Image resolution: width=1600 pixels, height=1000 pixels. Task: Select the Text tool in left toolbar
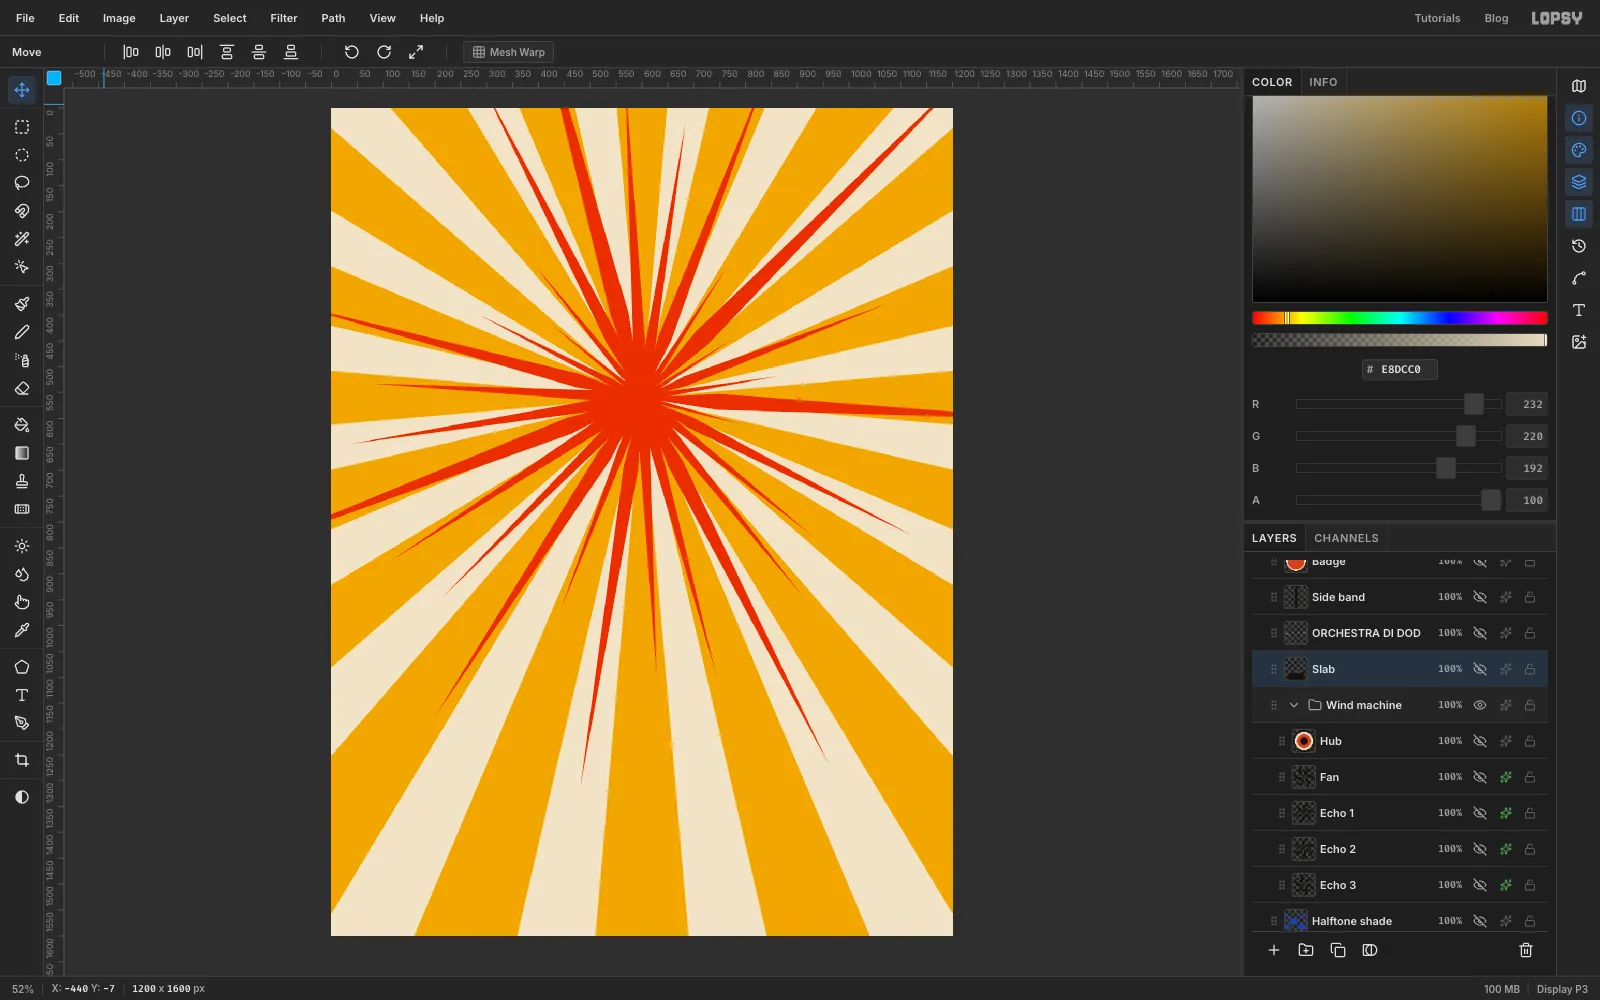[22, 695]
